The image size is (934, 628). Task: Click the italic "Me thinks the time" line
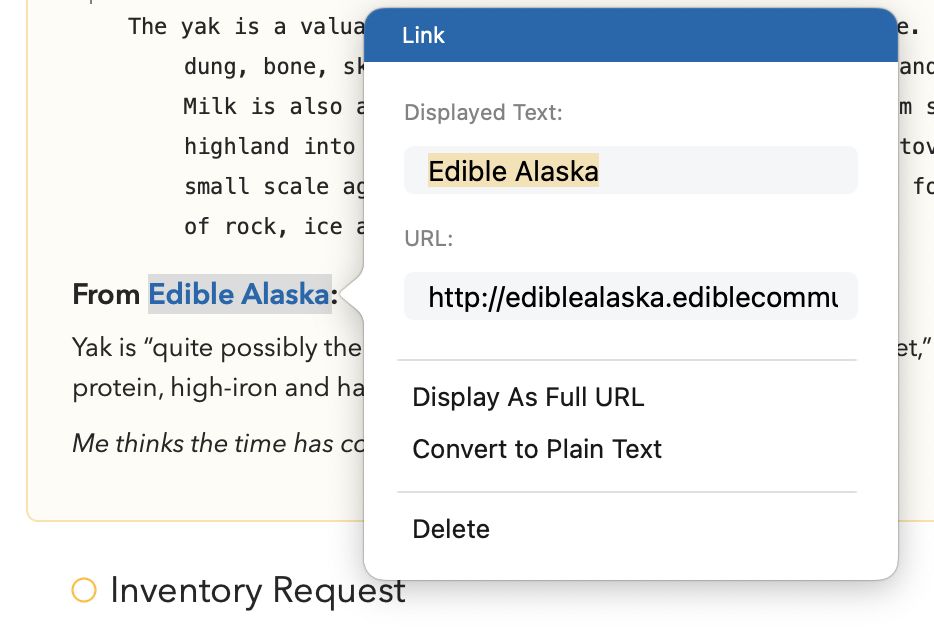(x=218, y=443)
